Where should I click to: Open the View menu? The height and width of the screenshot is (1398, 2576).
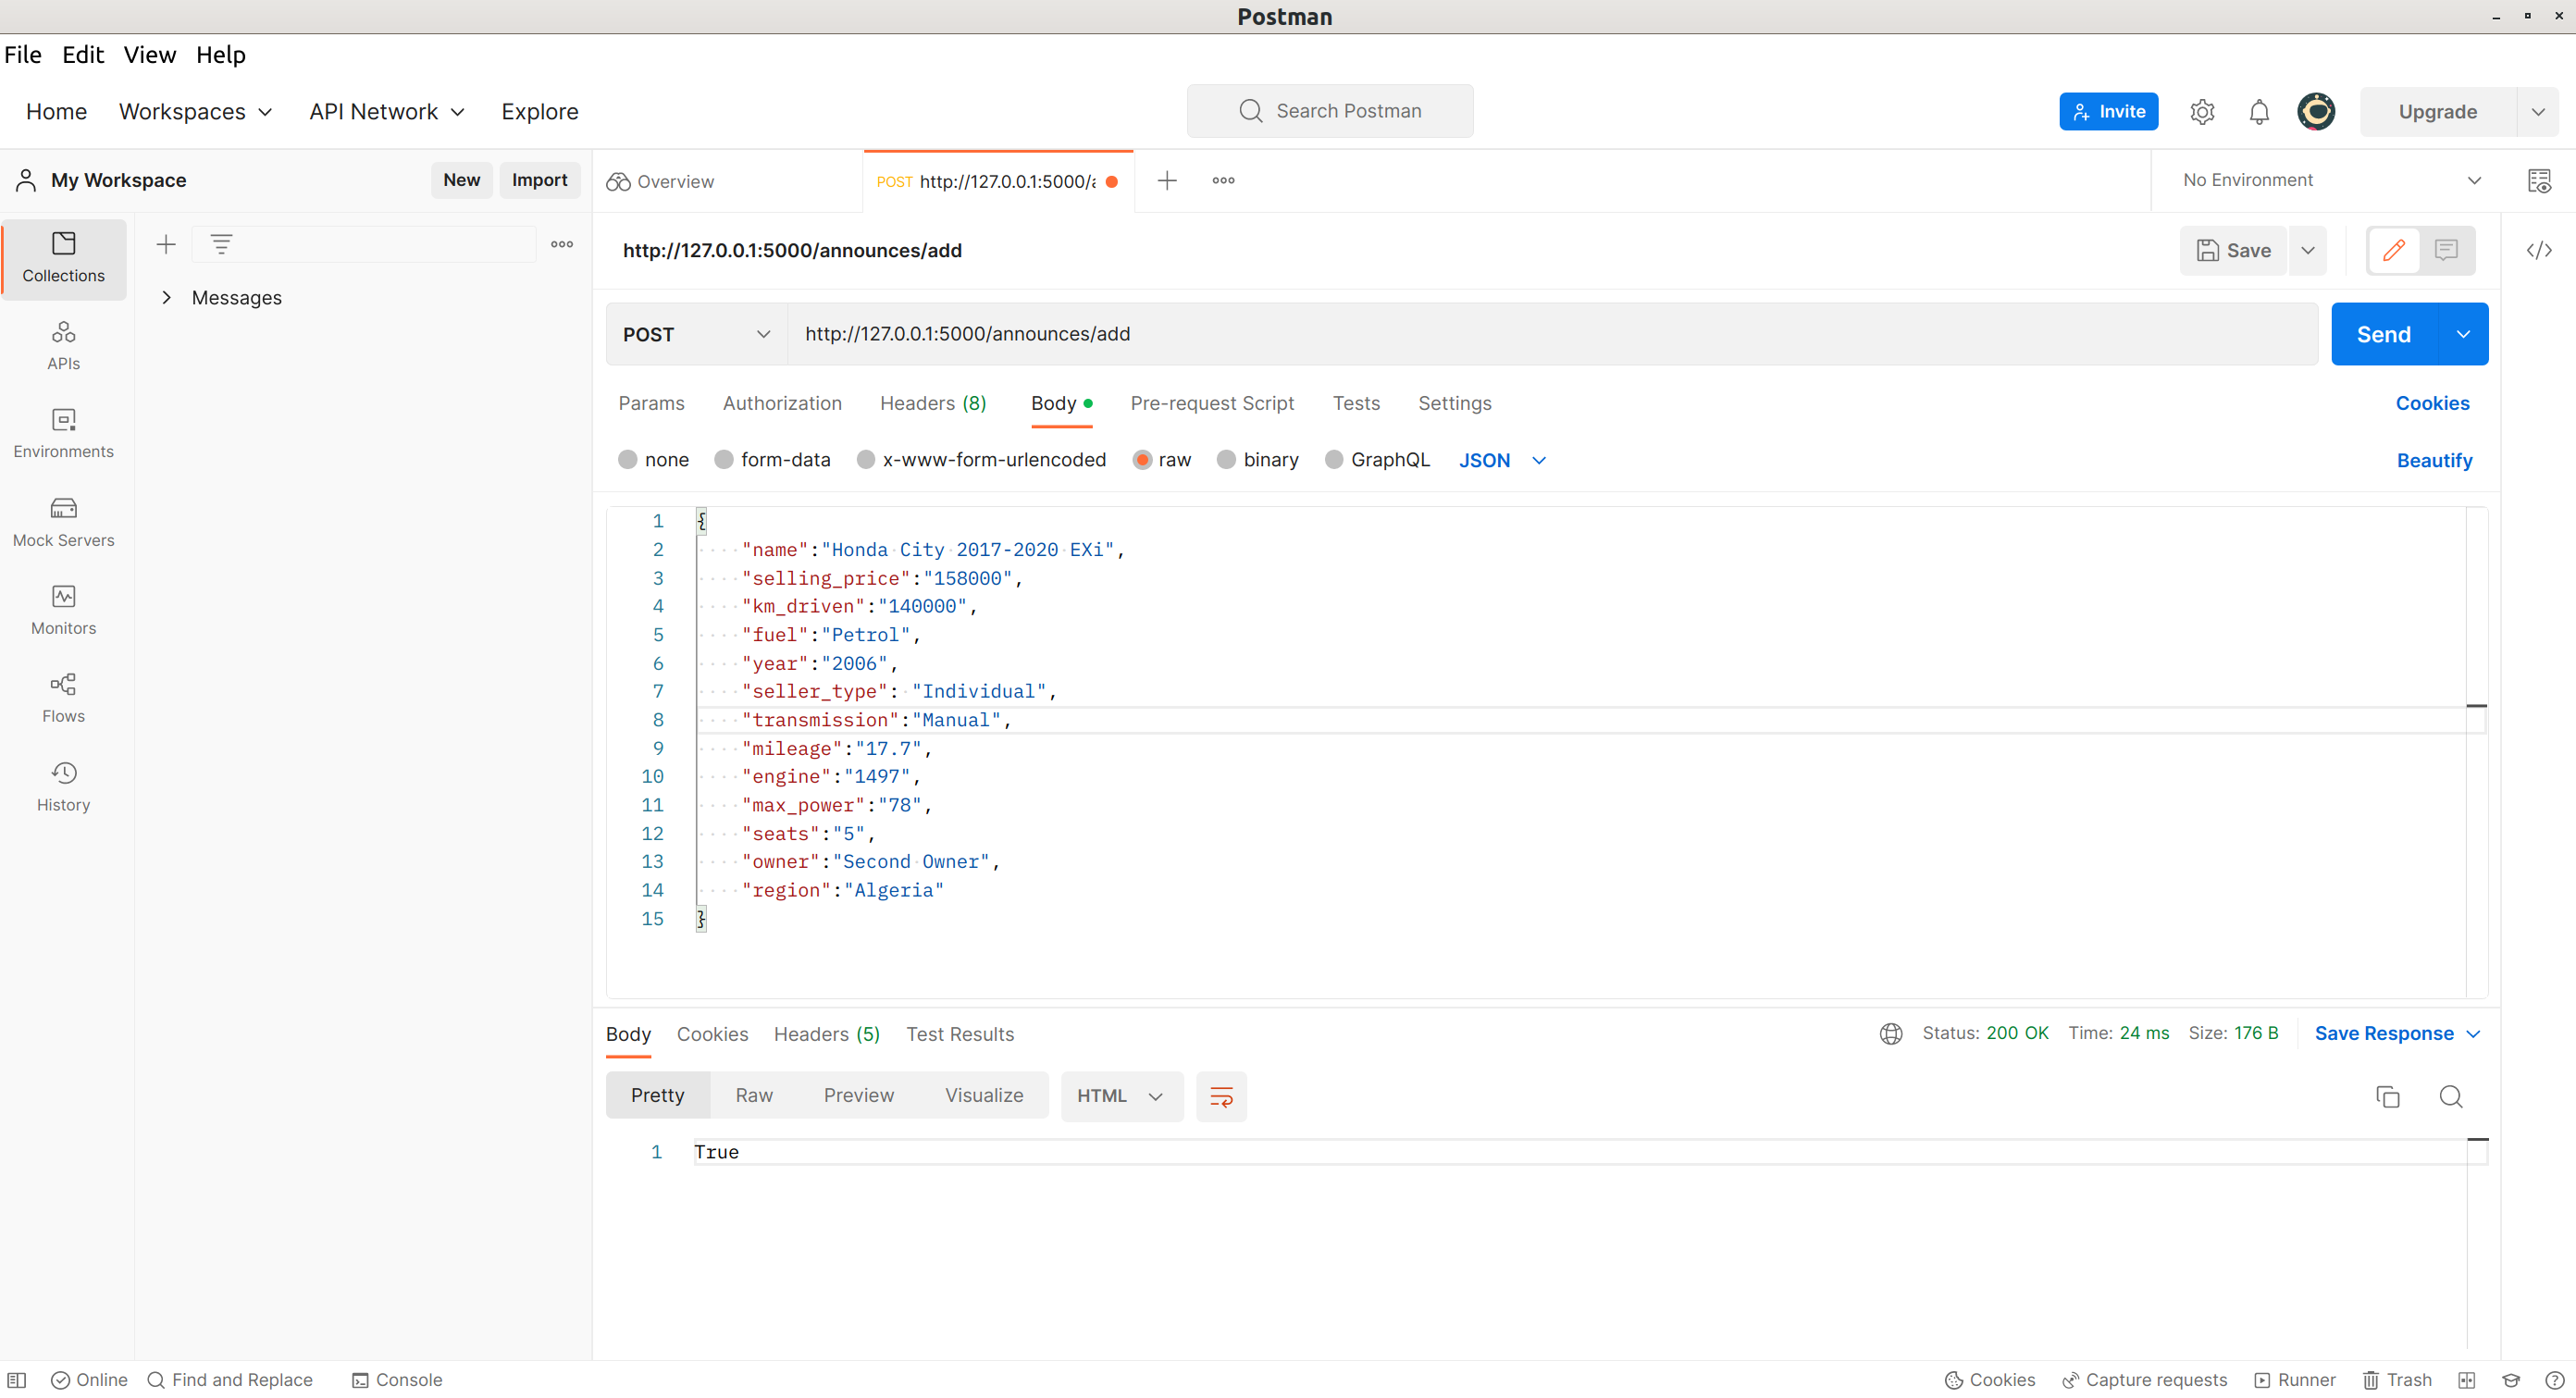149,55
